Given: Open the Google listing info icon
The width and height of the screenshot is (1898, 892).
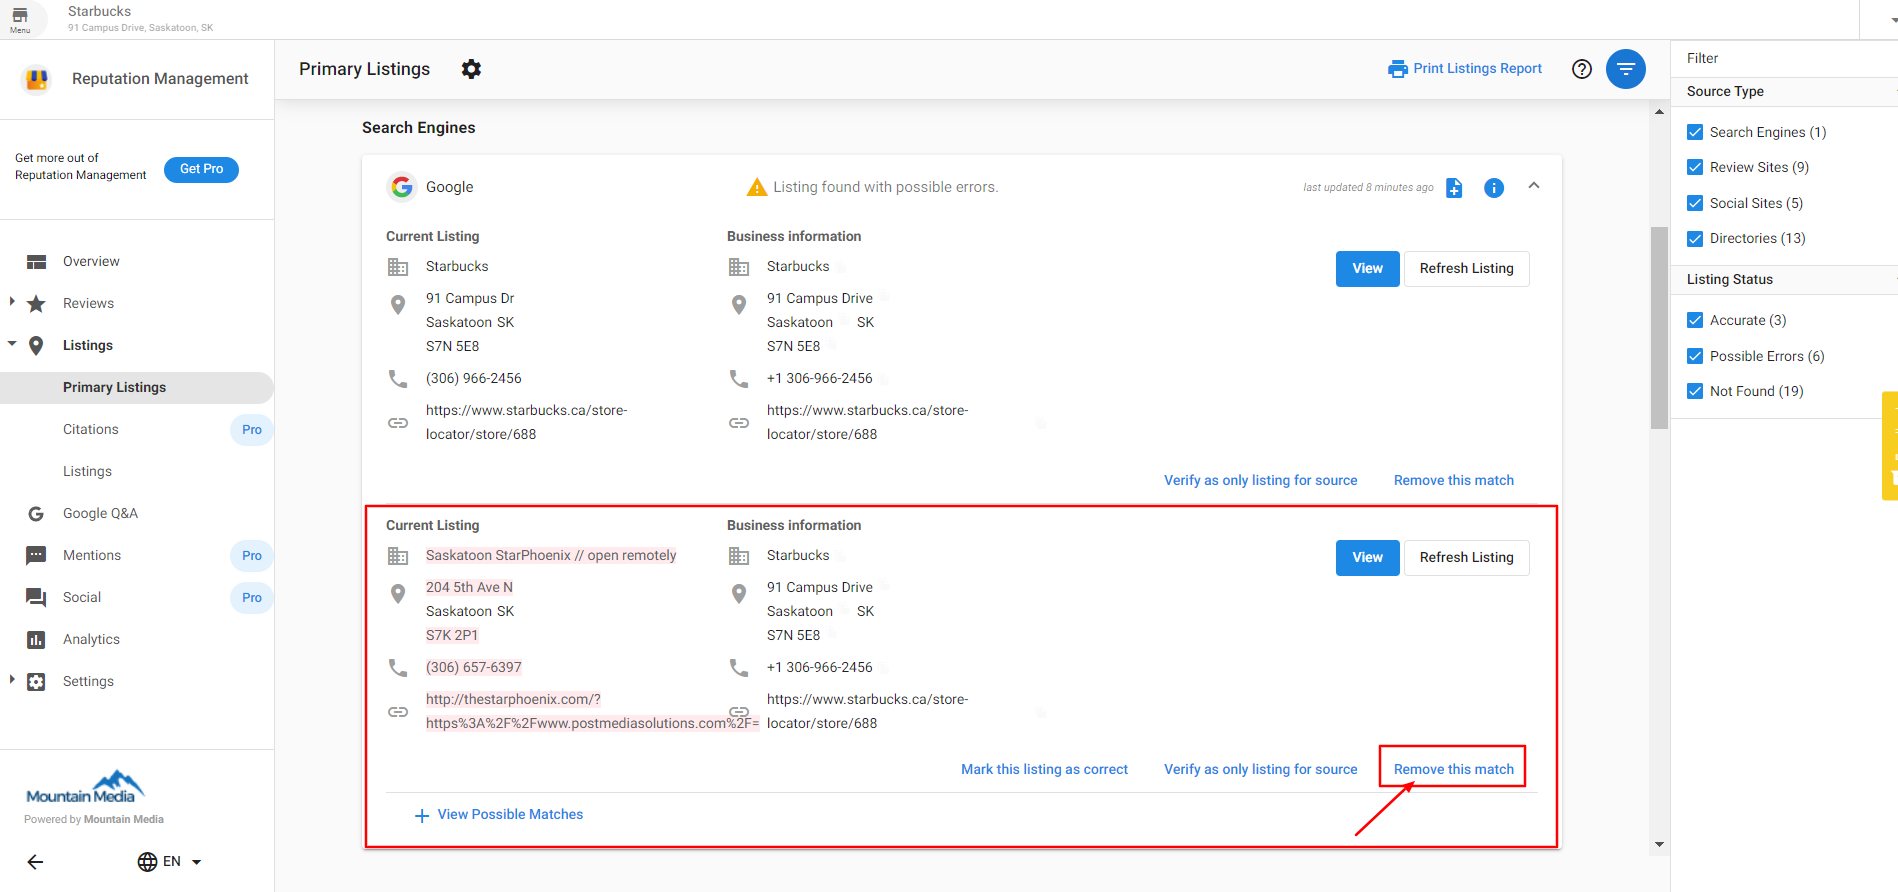Looking at the screenshot, I should point(1494,188).
